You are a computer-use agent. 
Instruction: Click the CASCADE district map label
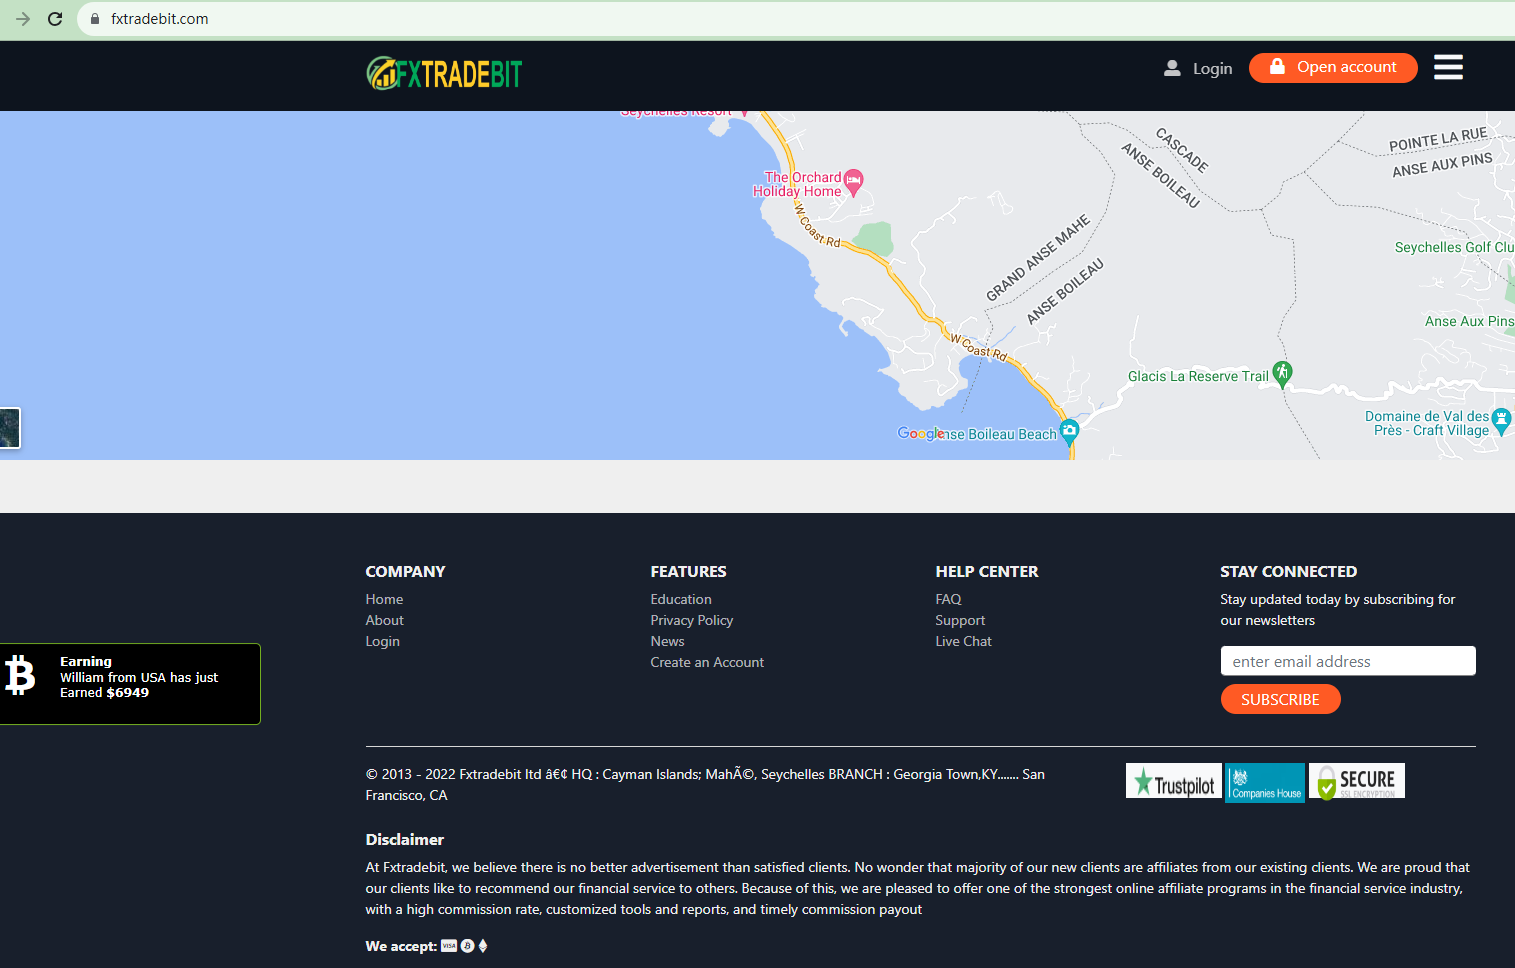(1182, 150)
